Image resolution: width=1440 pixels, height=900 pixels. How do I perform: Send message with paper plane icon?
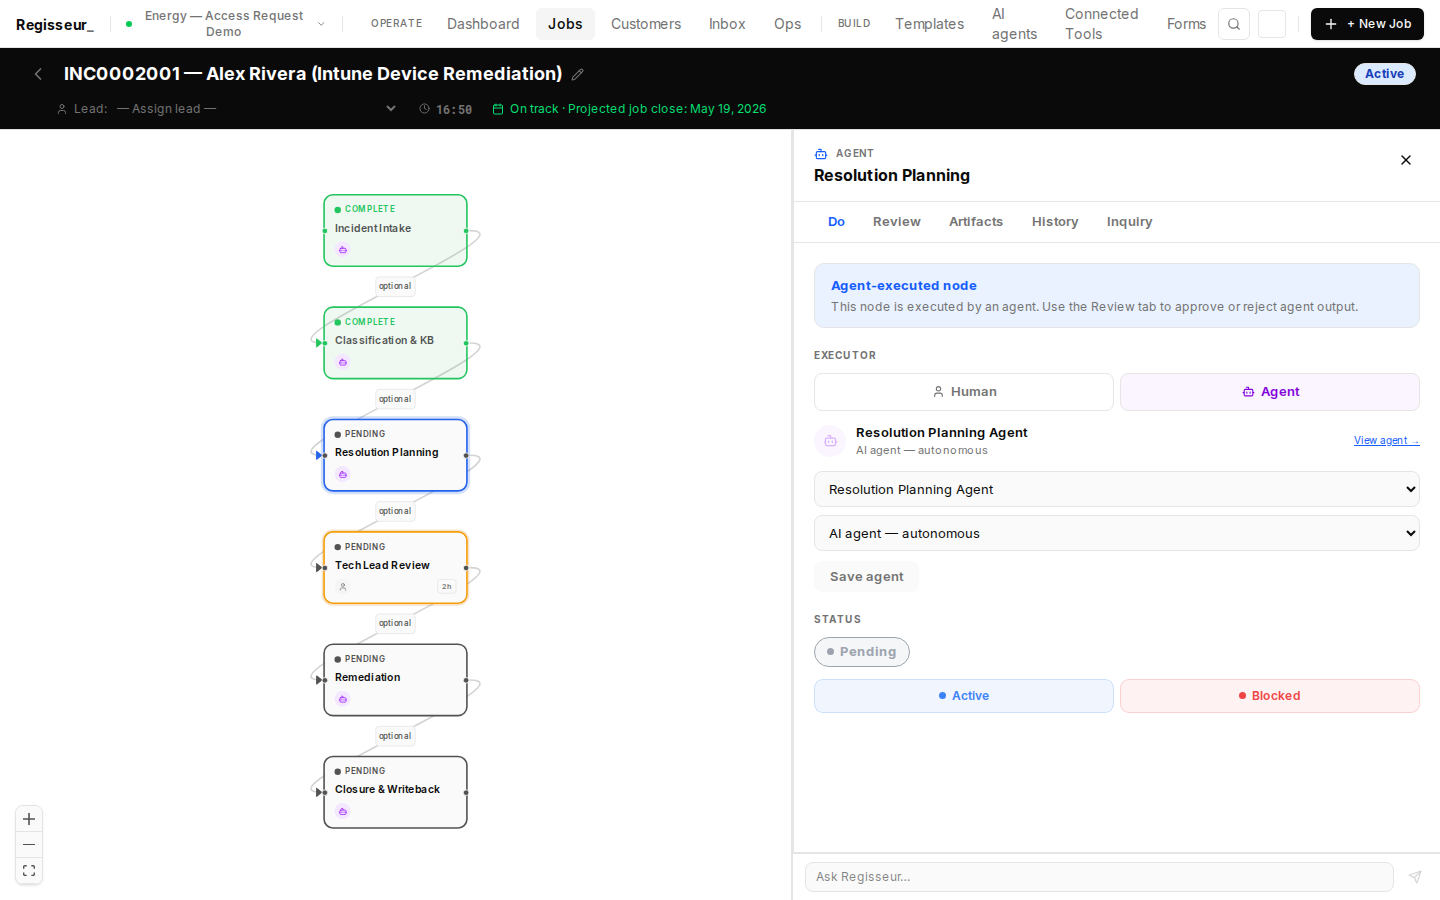tap(1415, 877)
